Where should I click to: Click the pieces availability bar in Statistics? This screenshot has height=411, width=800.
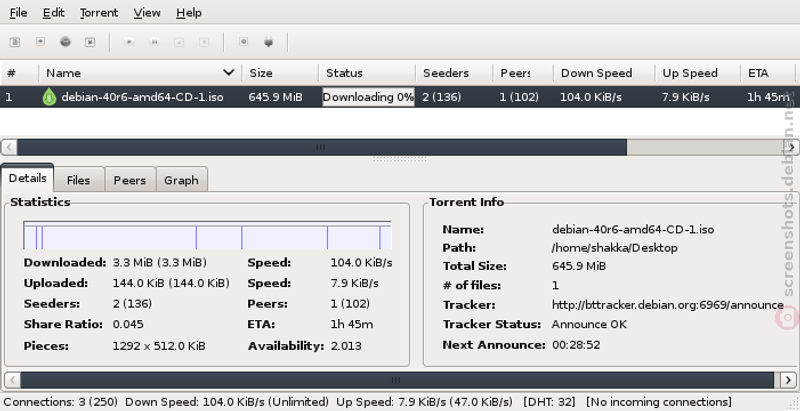click(207, 235)
